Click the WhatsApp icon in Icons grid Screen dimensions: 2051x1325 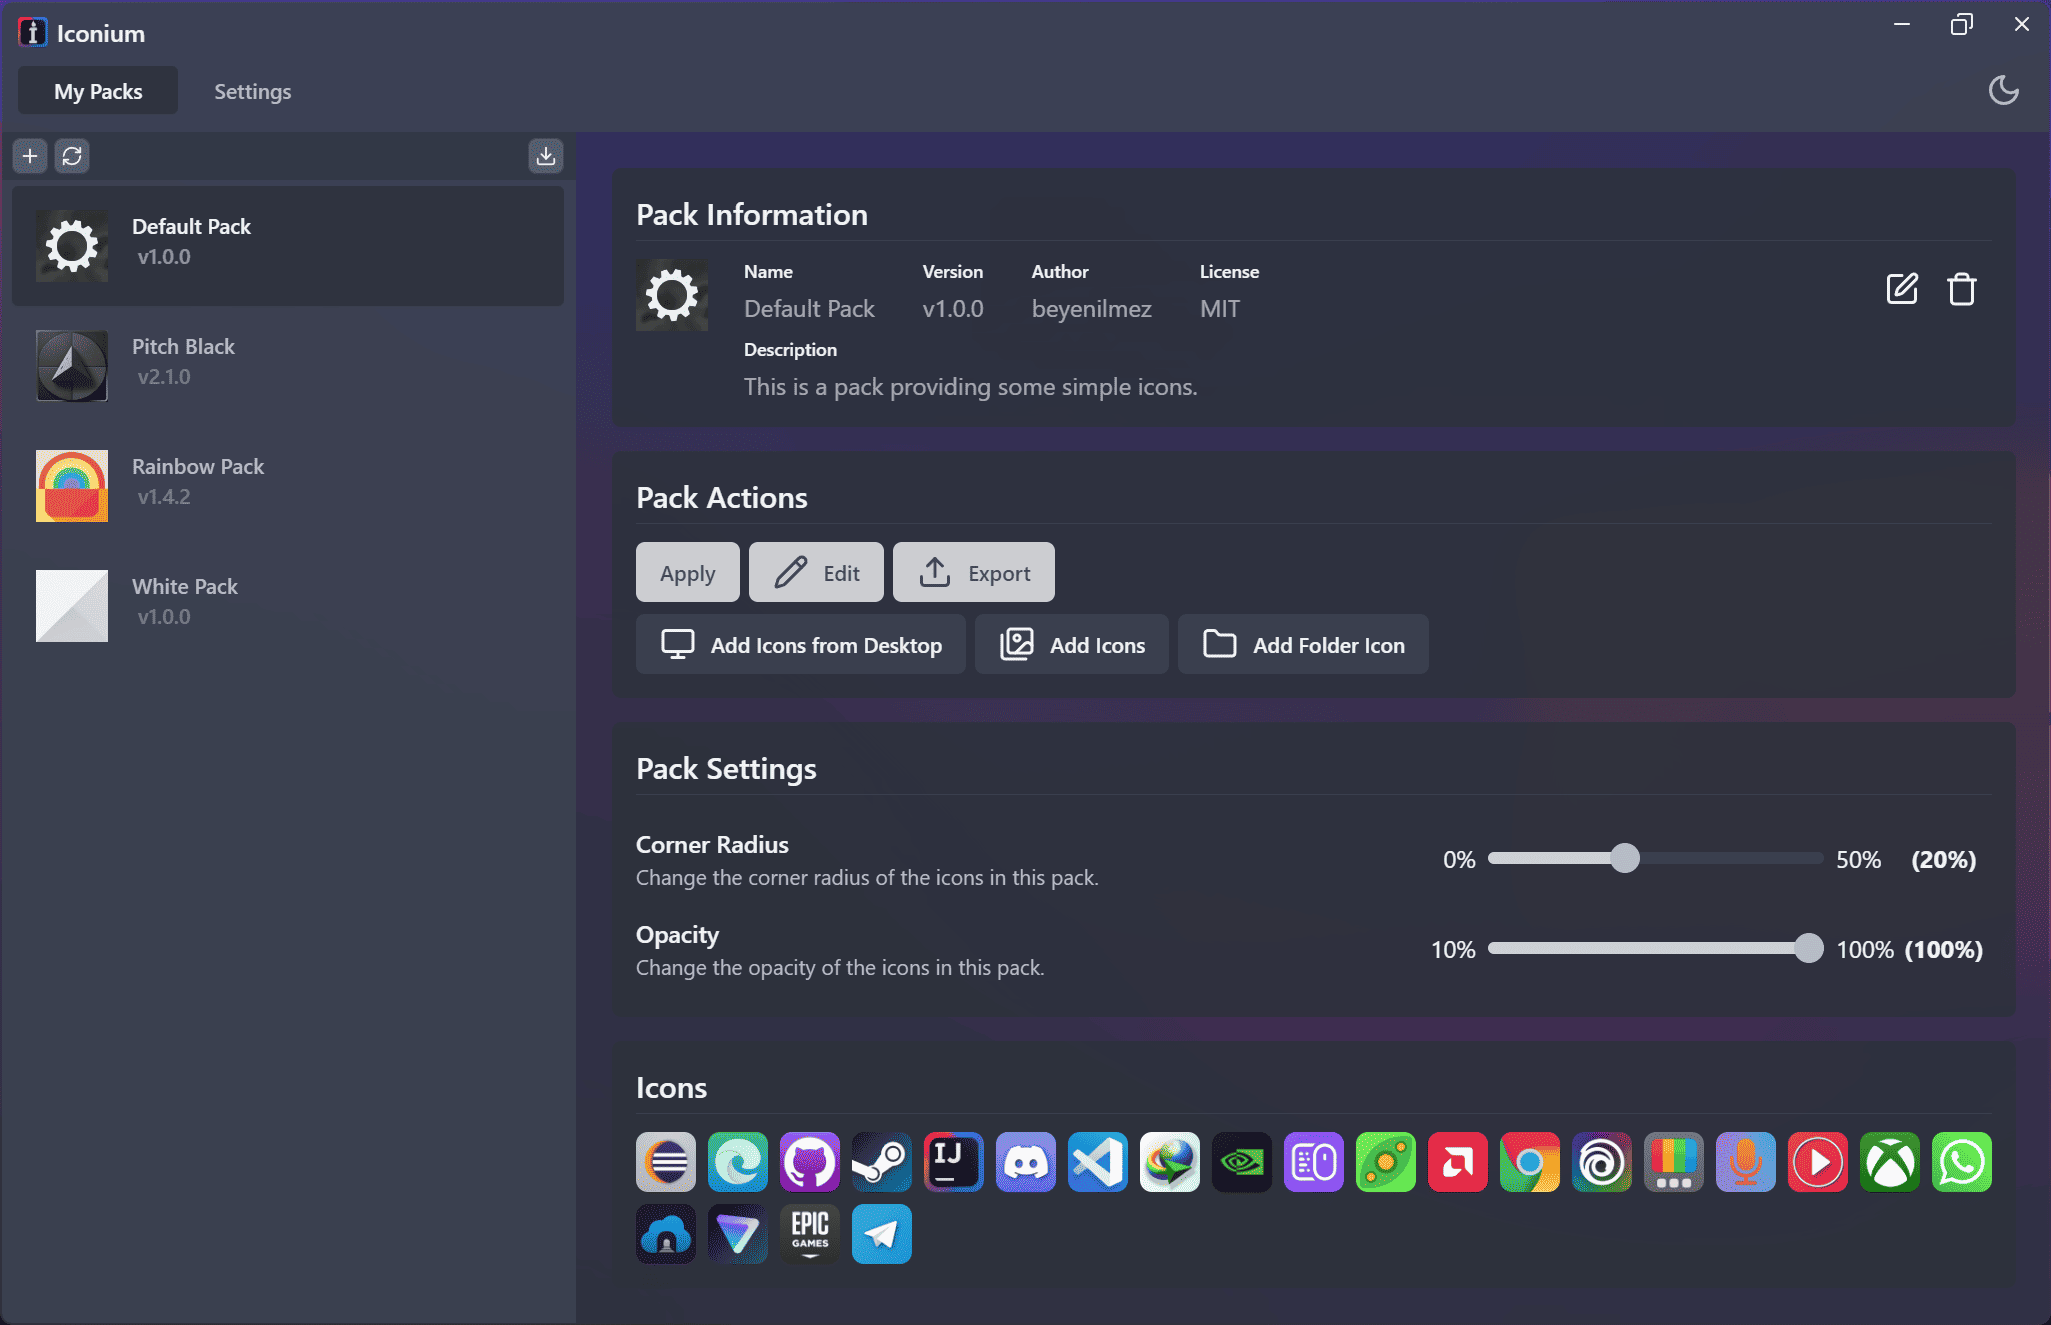pos(1962,1162)
